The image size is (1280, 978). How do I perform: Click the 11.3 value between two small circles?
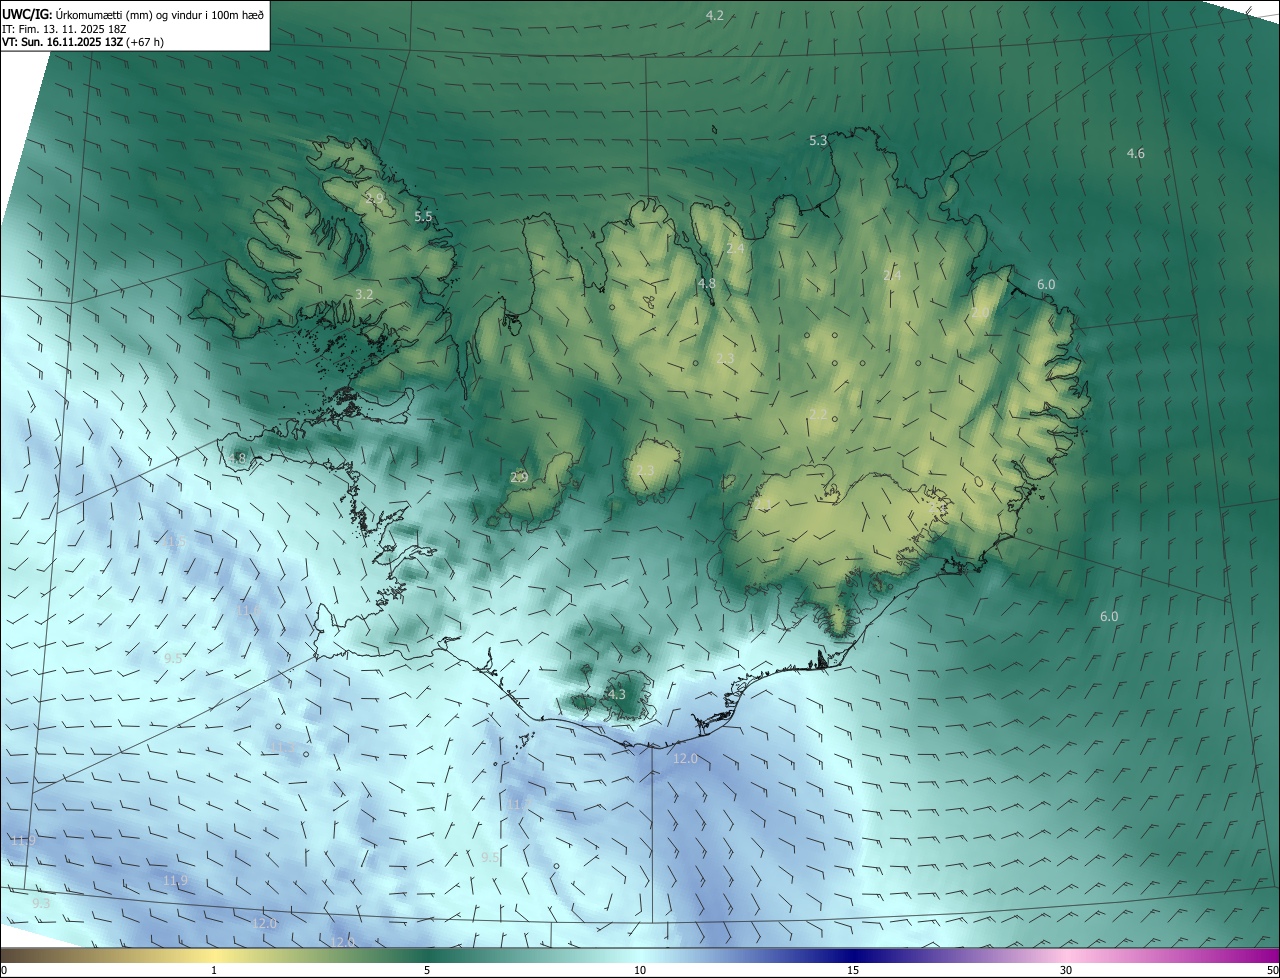(283, 747)
